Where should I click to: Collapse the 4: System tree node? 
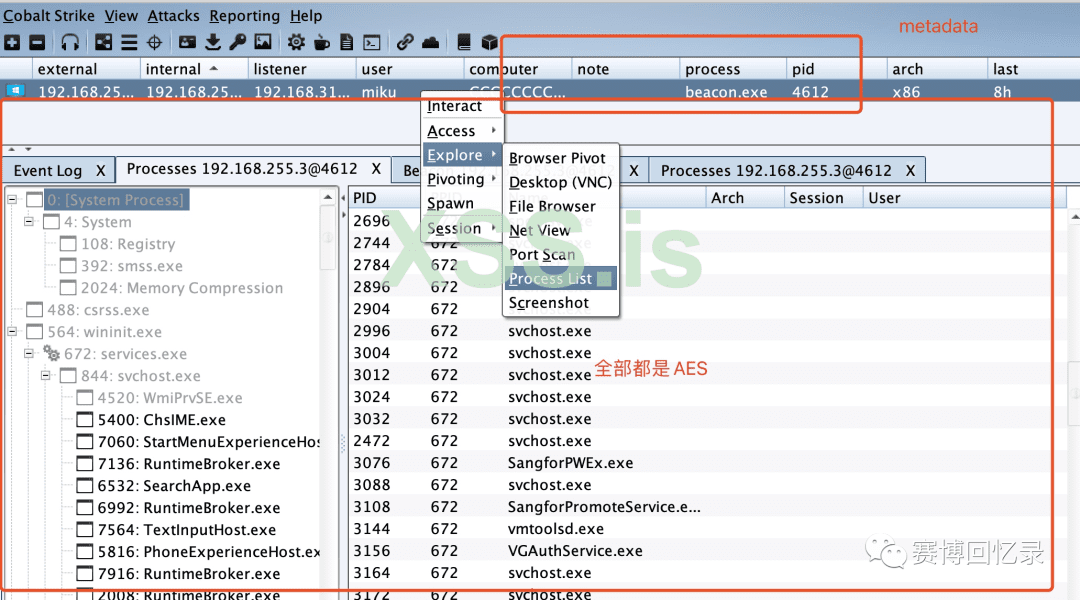pos(29,222)
